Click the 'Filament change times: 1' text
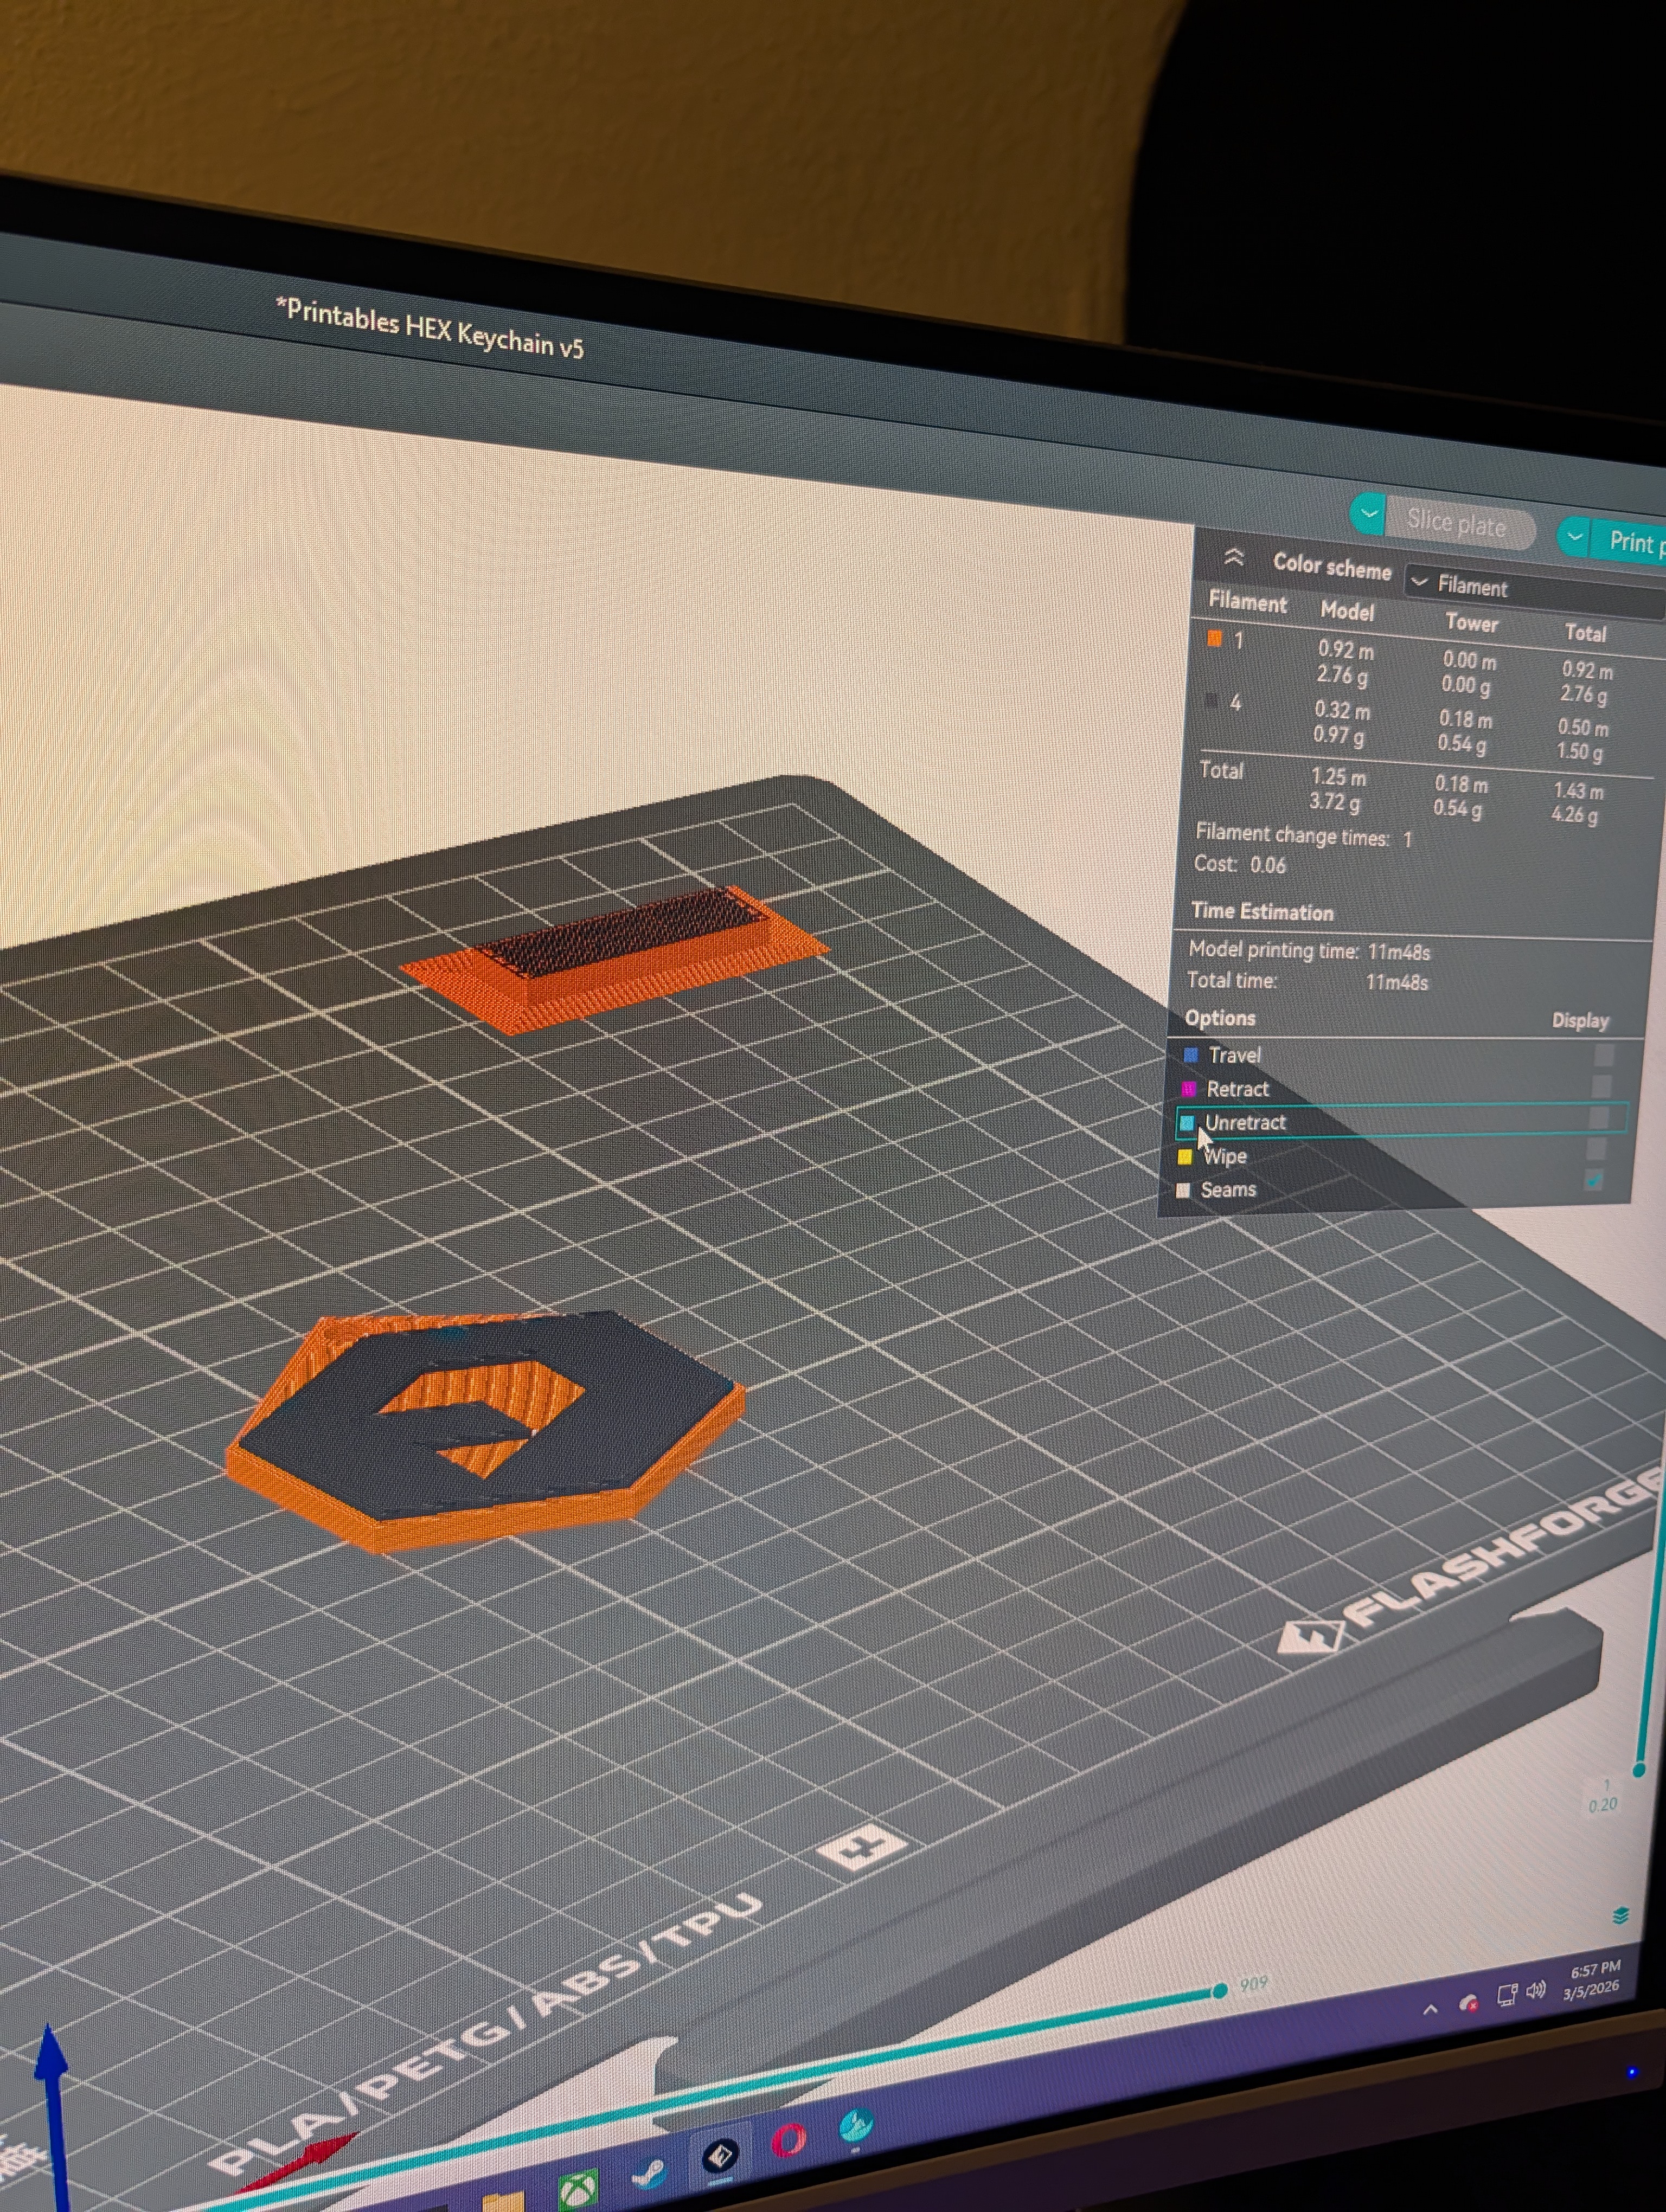1666x2212 pixels. (1304, 834)
